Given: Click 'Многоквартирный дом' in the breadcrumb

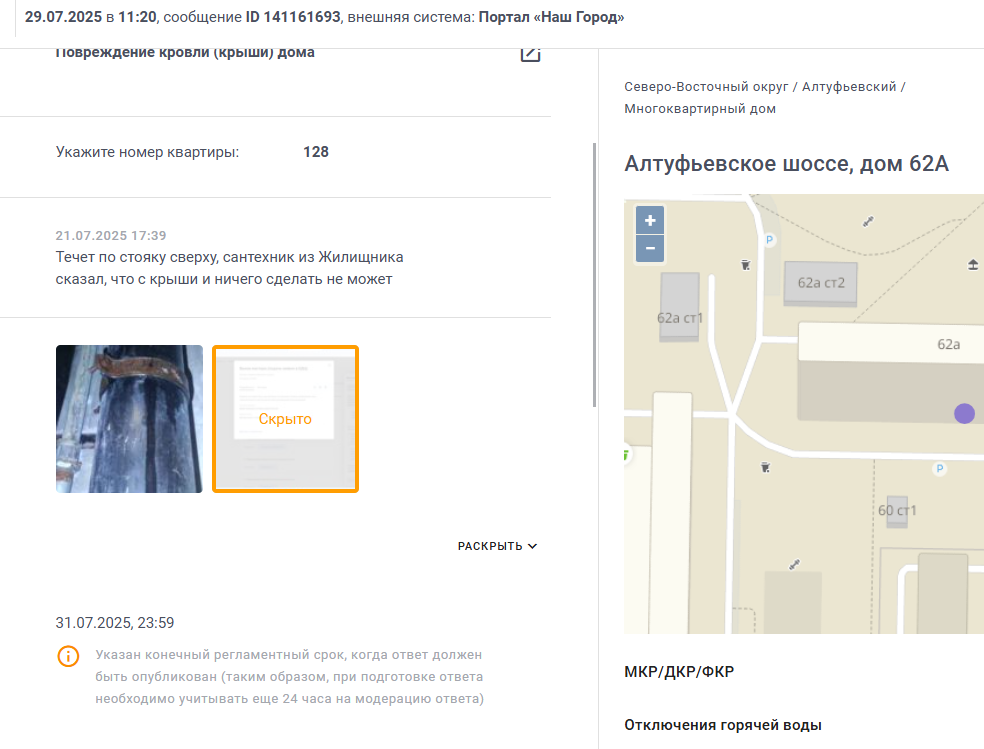Looking at the screenshot, I should [x=700, y=109].
